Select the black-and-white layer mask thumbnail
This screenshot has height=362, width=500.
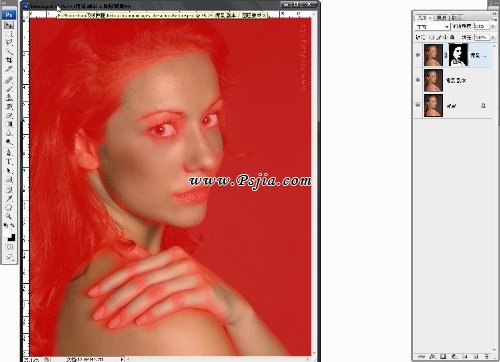click(x=458, y=55)
